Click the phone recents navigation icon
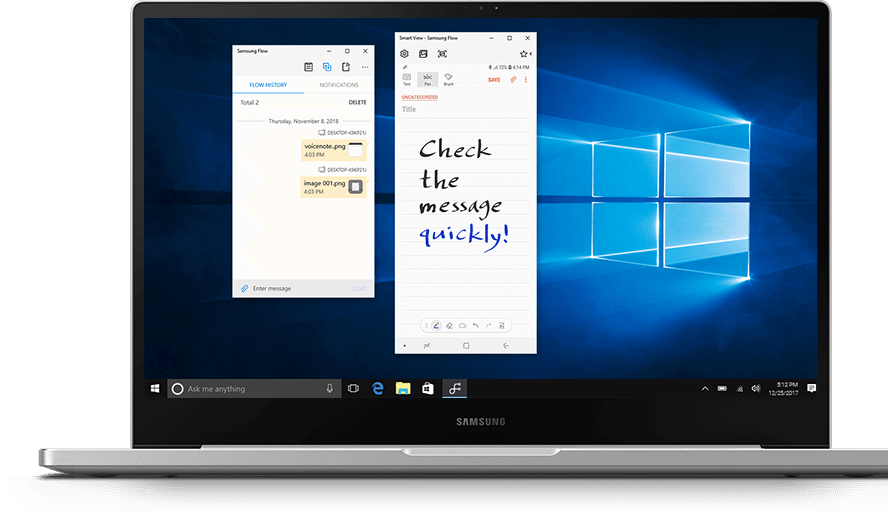The image size is (888, 517). pyautogui.click(x=427, y=345)
